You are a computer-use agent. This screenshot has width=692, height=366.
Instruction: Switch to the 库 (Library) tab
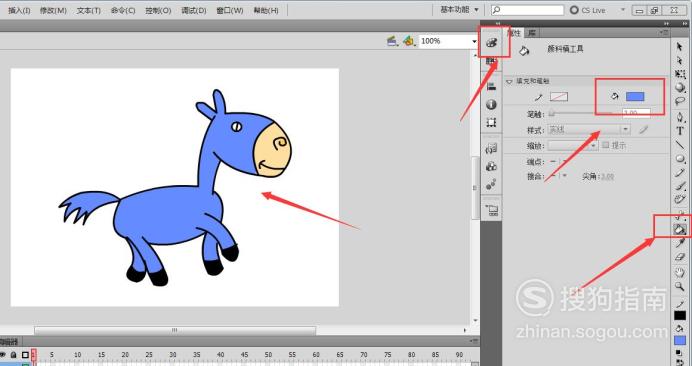(532, 33)
